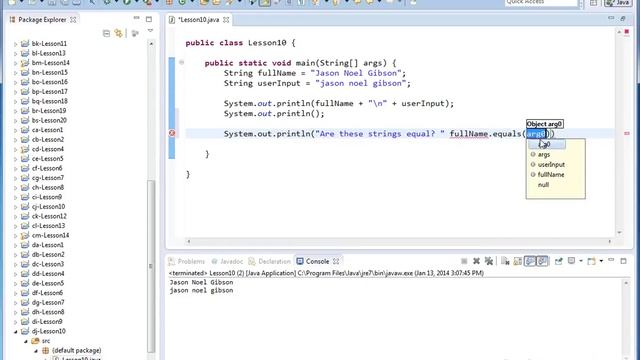640x360 pixels.
Task: Click the error marker in editor gutter
Action: click(x=172, y=133)
